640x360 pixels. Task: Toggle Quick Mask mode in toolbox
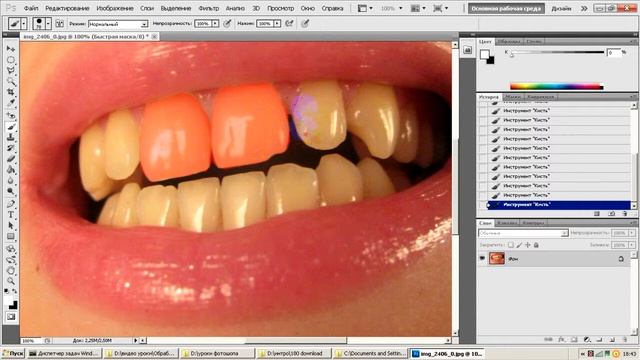[x=11, y=317]
